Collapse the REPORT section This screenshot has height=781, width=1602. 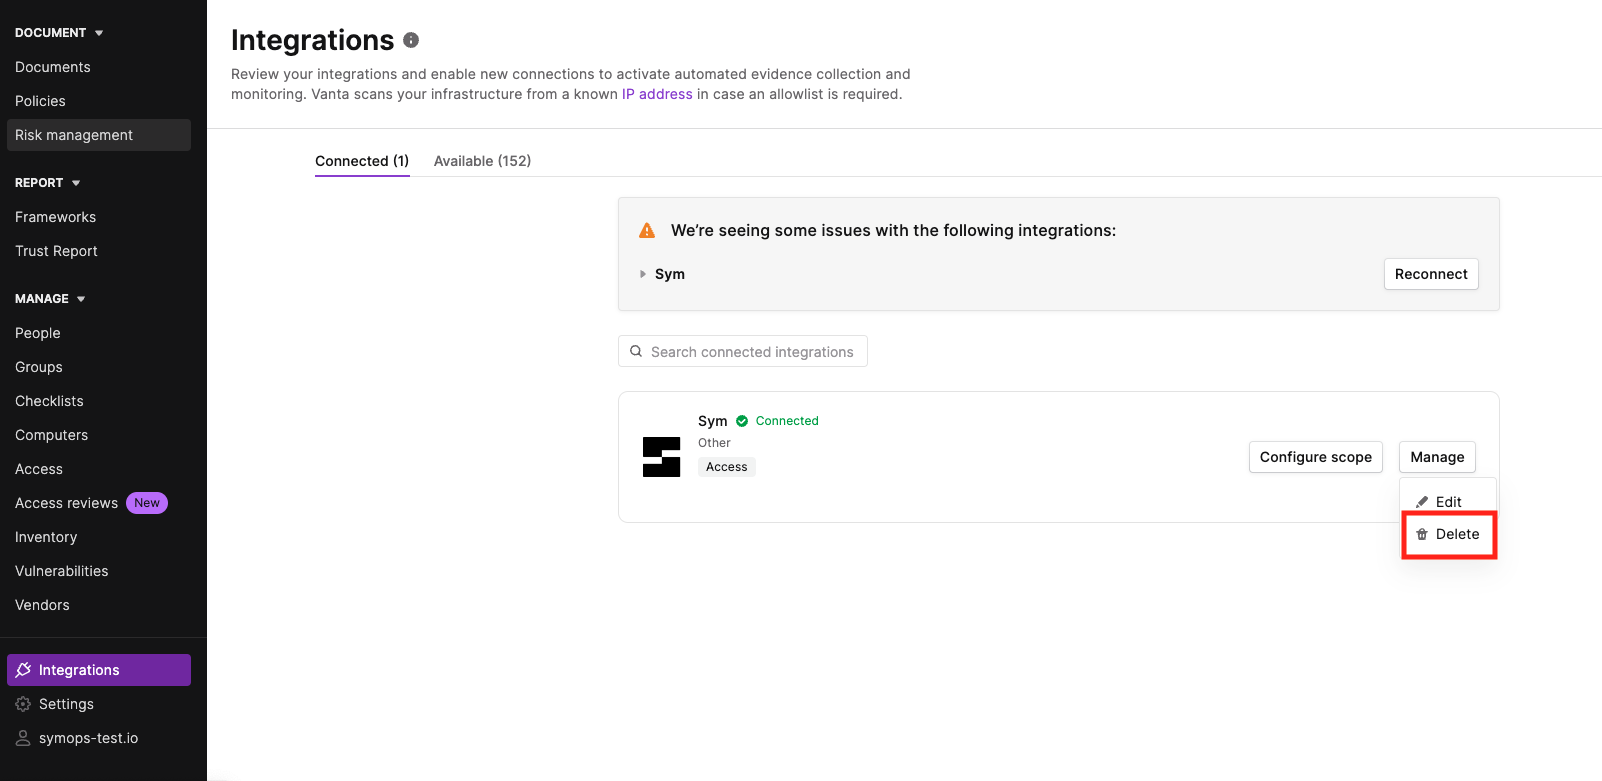pos(48,183)
